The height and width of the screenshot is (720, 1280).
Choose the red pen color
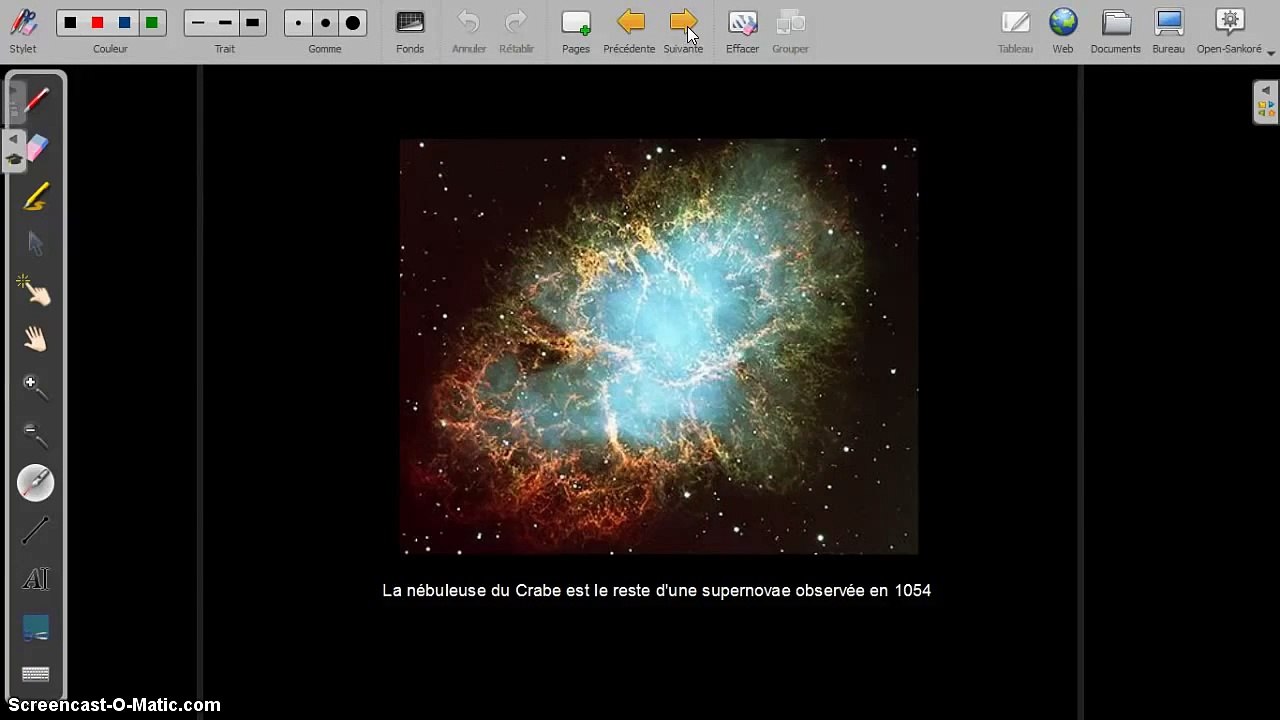point(97,23)
